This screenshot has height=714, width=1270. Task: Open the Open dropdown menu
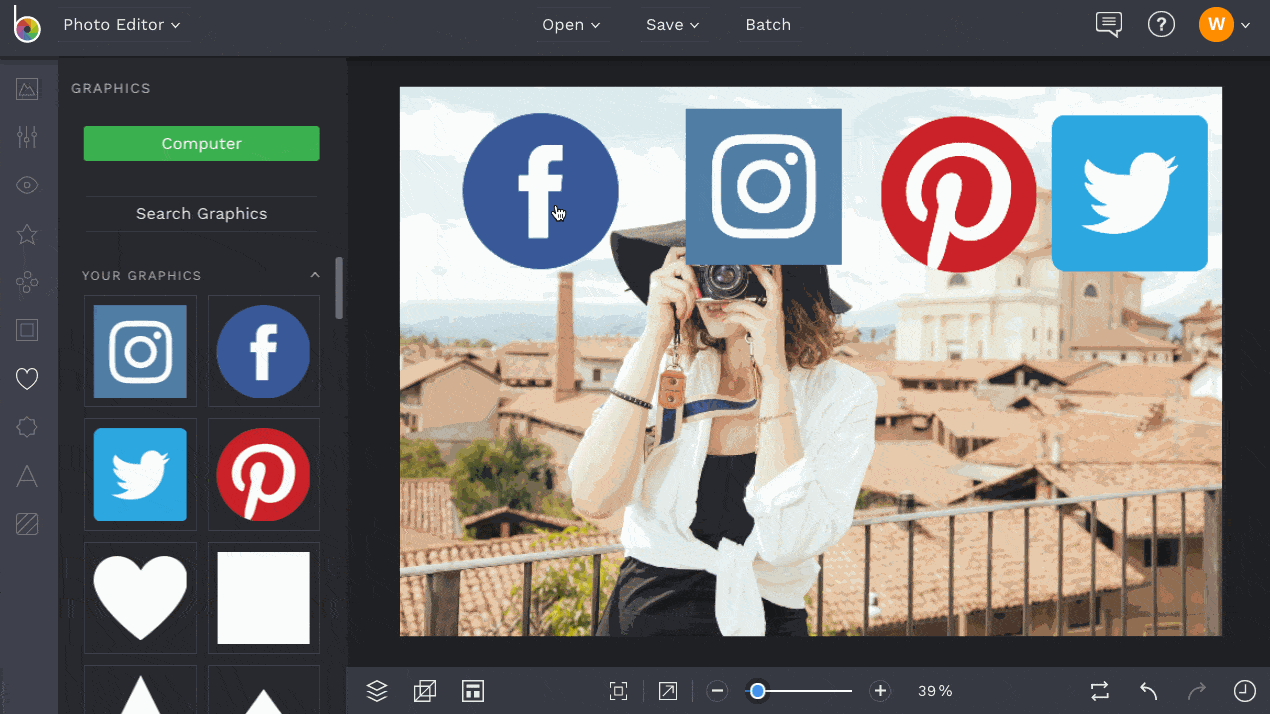click(571, 25)
